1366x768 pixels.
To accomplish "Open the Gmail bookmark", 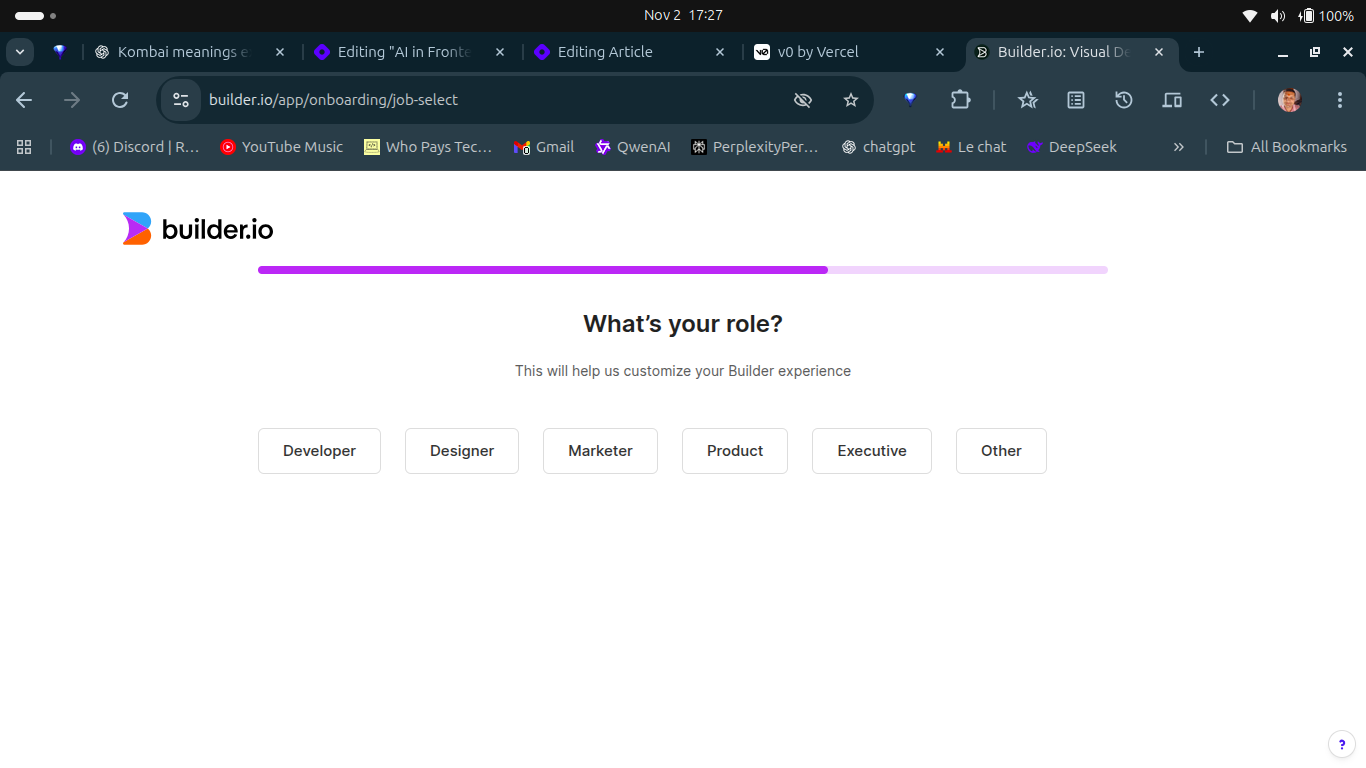I will point(544,147).
